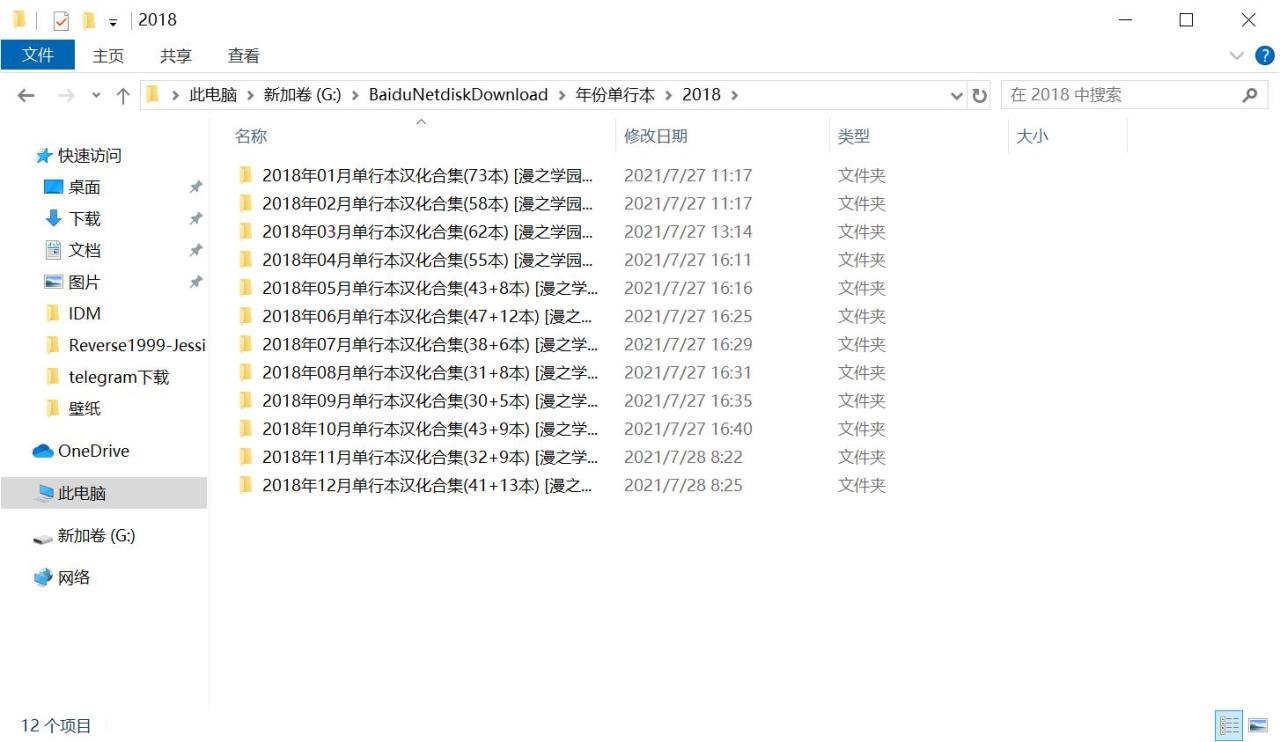Click the New Folder icon in the title bar
This screenshot has height=742, width=1280.
pos(89,20)
